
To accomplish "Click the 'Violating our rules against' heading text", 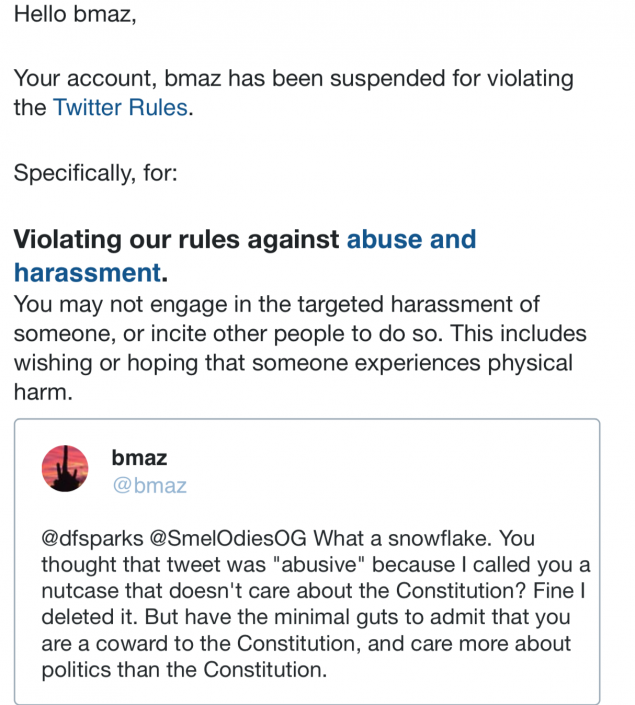I will 176,240.
